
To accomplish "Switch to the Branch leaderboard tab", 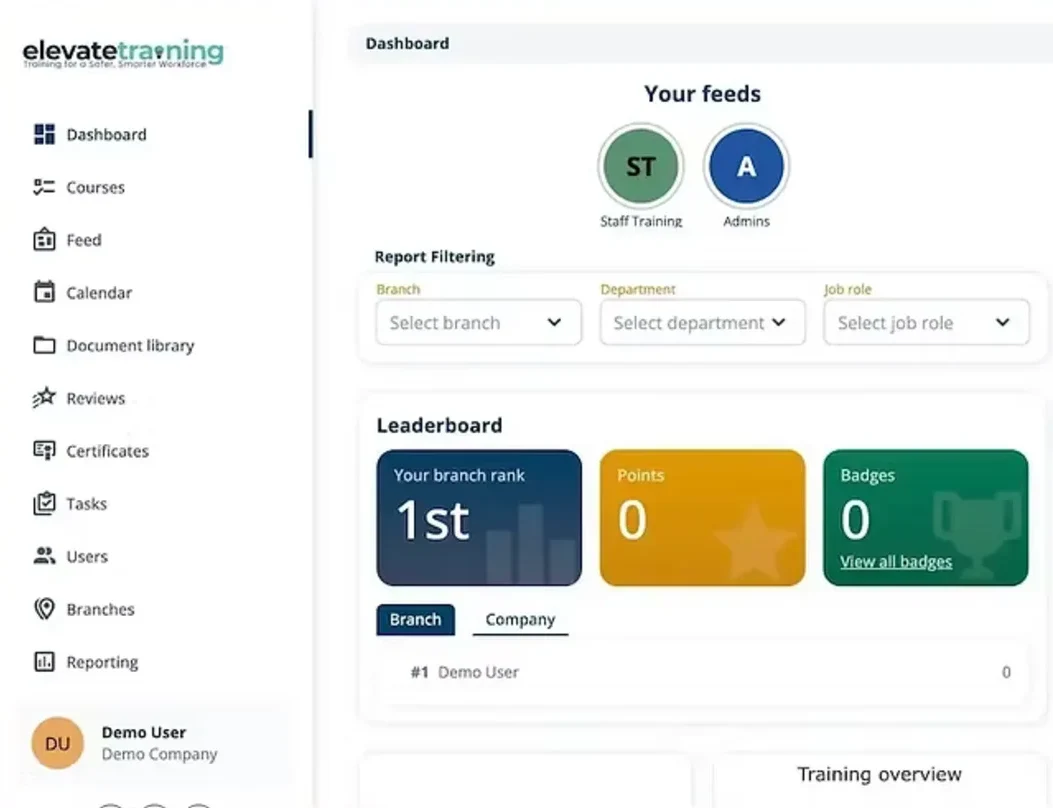I will [416, 619].
